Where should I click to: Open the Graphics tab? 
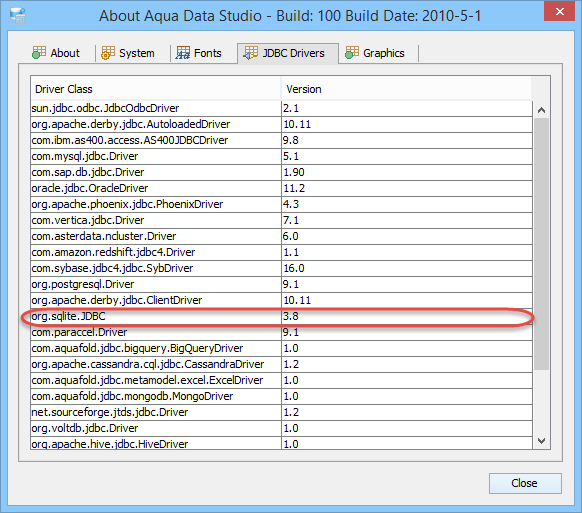[375, 53]
